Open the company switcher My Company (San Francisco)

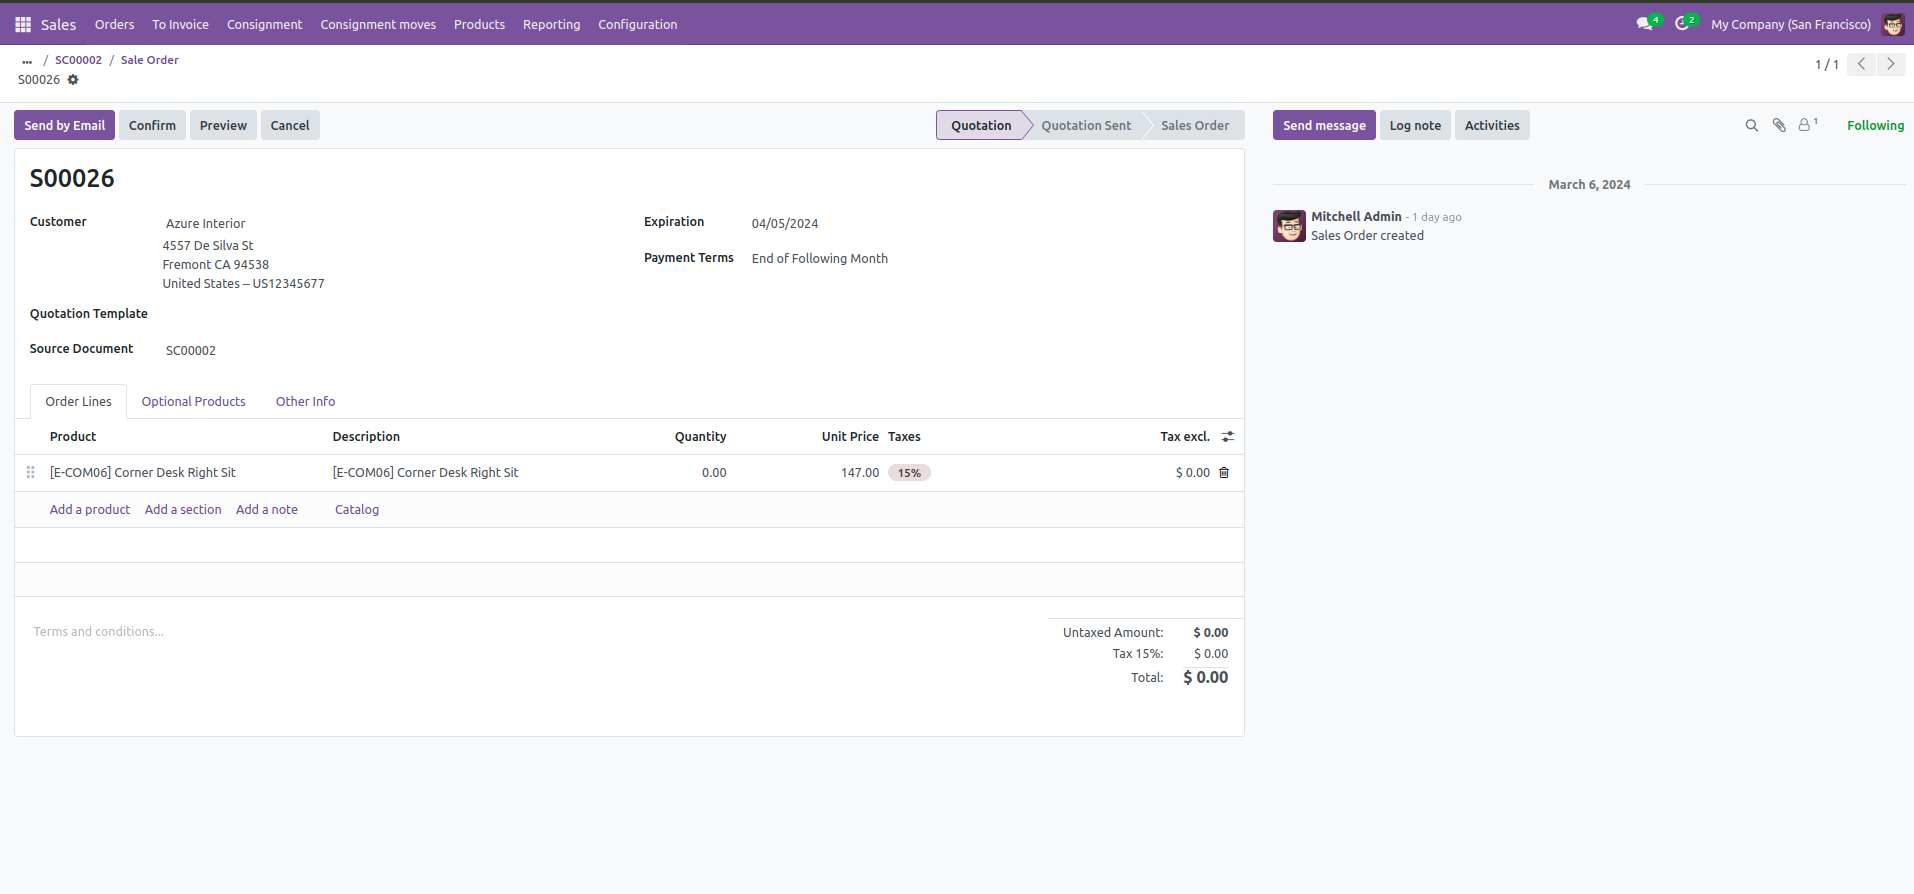[1790, 24]
